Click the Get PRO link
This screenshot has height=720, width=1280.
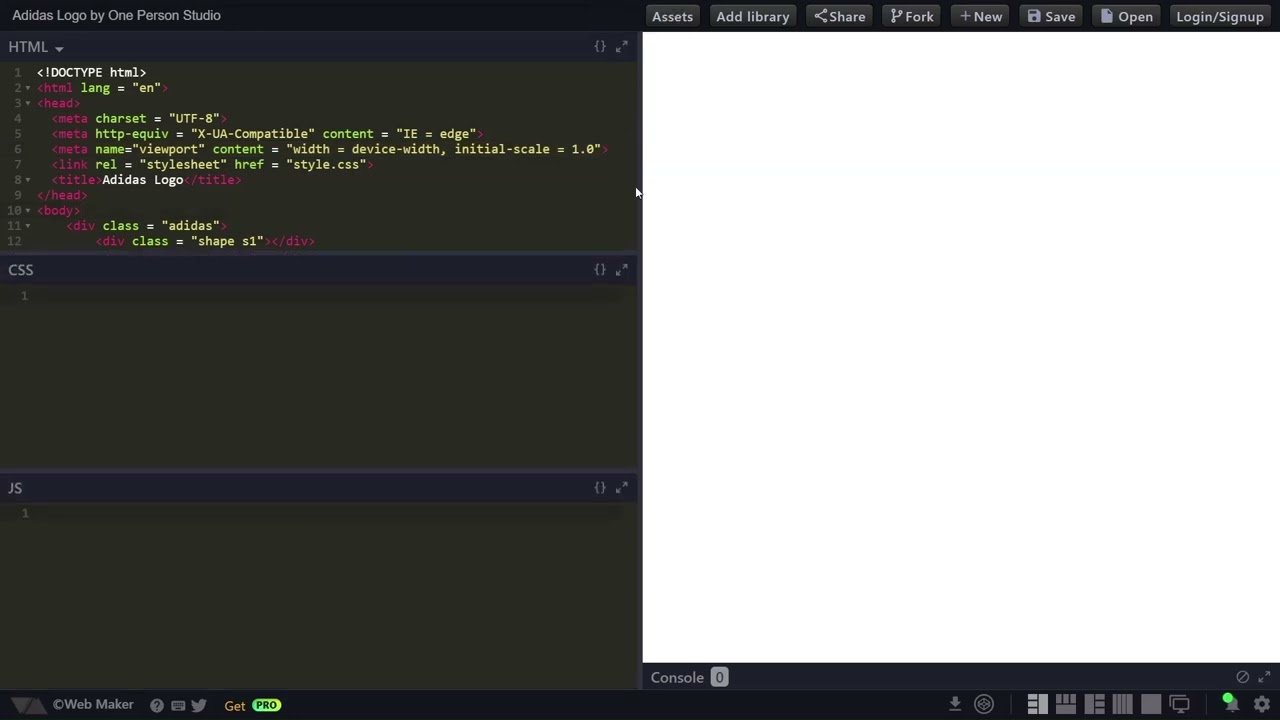click(252, 705)
